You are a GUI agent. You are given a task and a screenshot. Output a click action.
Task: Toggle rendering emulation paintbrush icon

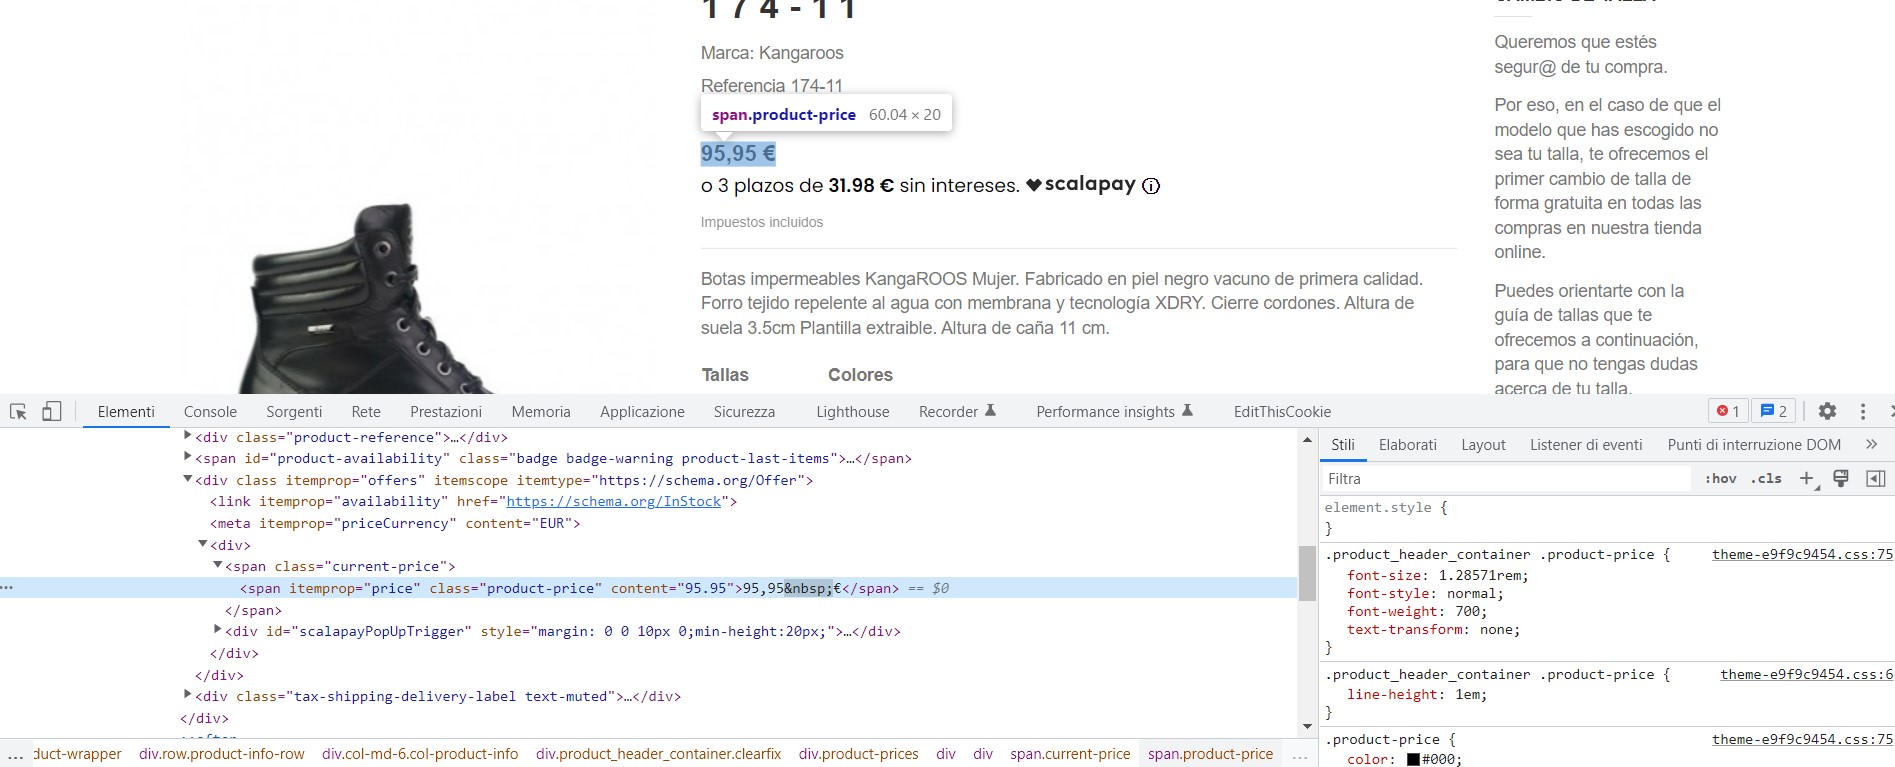[1841, 478]
